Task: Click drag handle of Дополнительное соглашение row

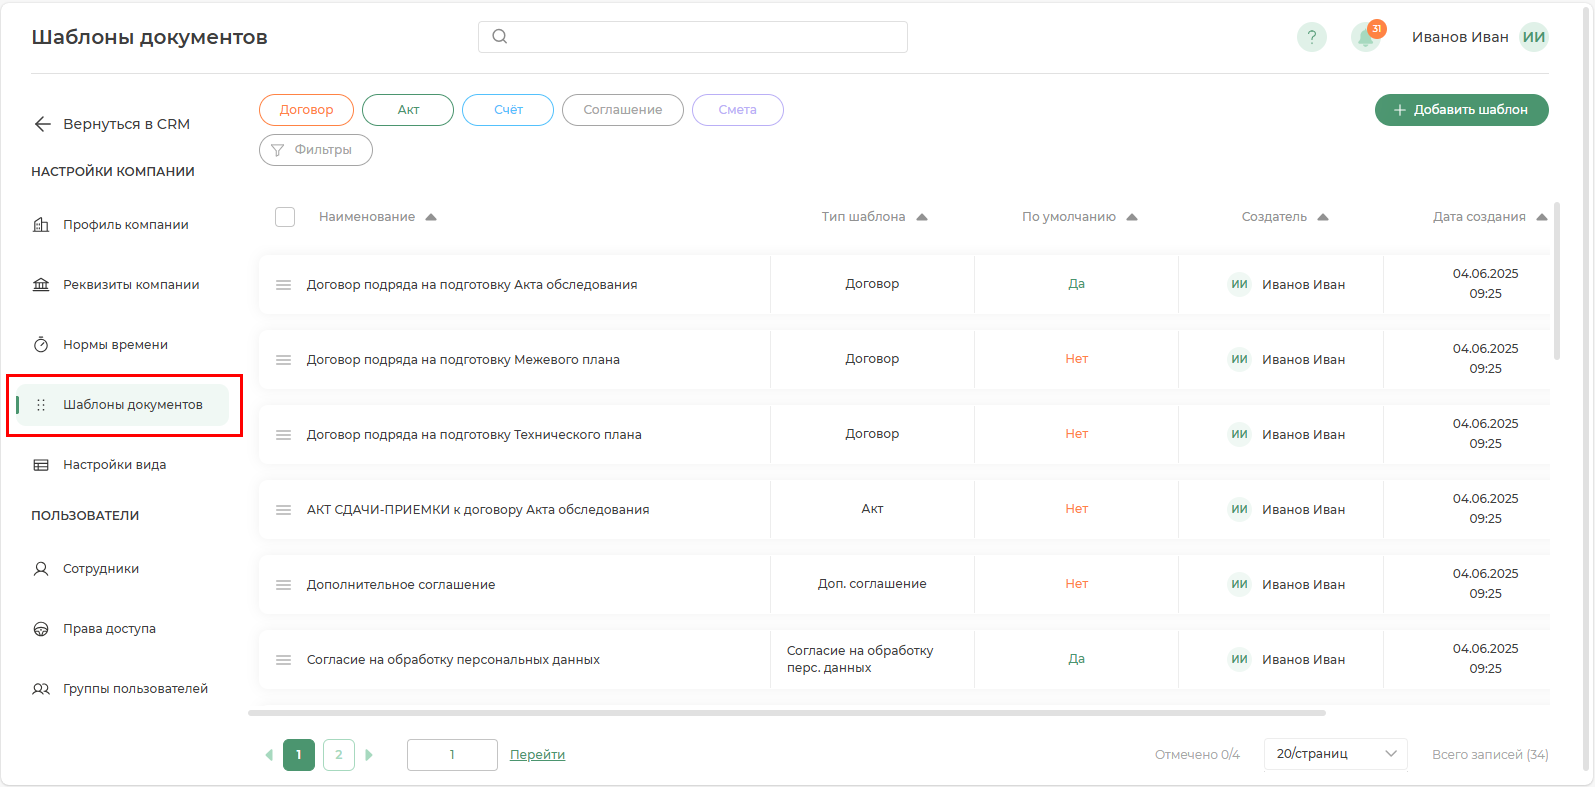Action: coord(283,585)
